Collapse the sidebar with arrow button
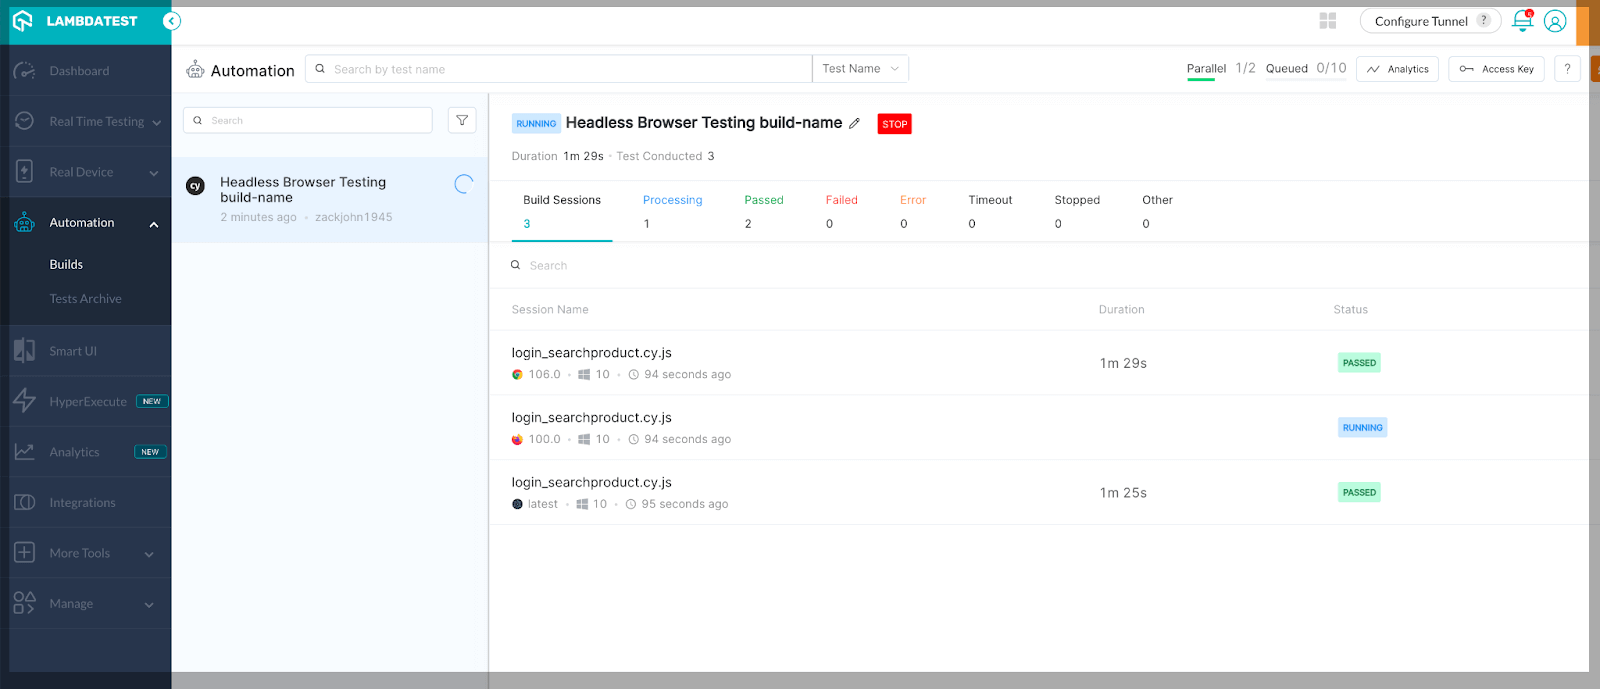The image size is (1600, 689). pyautogui.click(x=172, y=21)
